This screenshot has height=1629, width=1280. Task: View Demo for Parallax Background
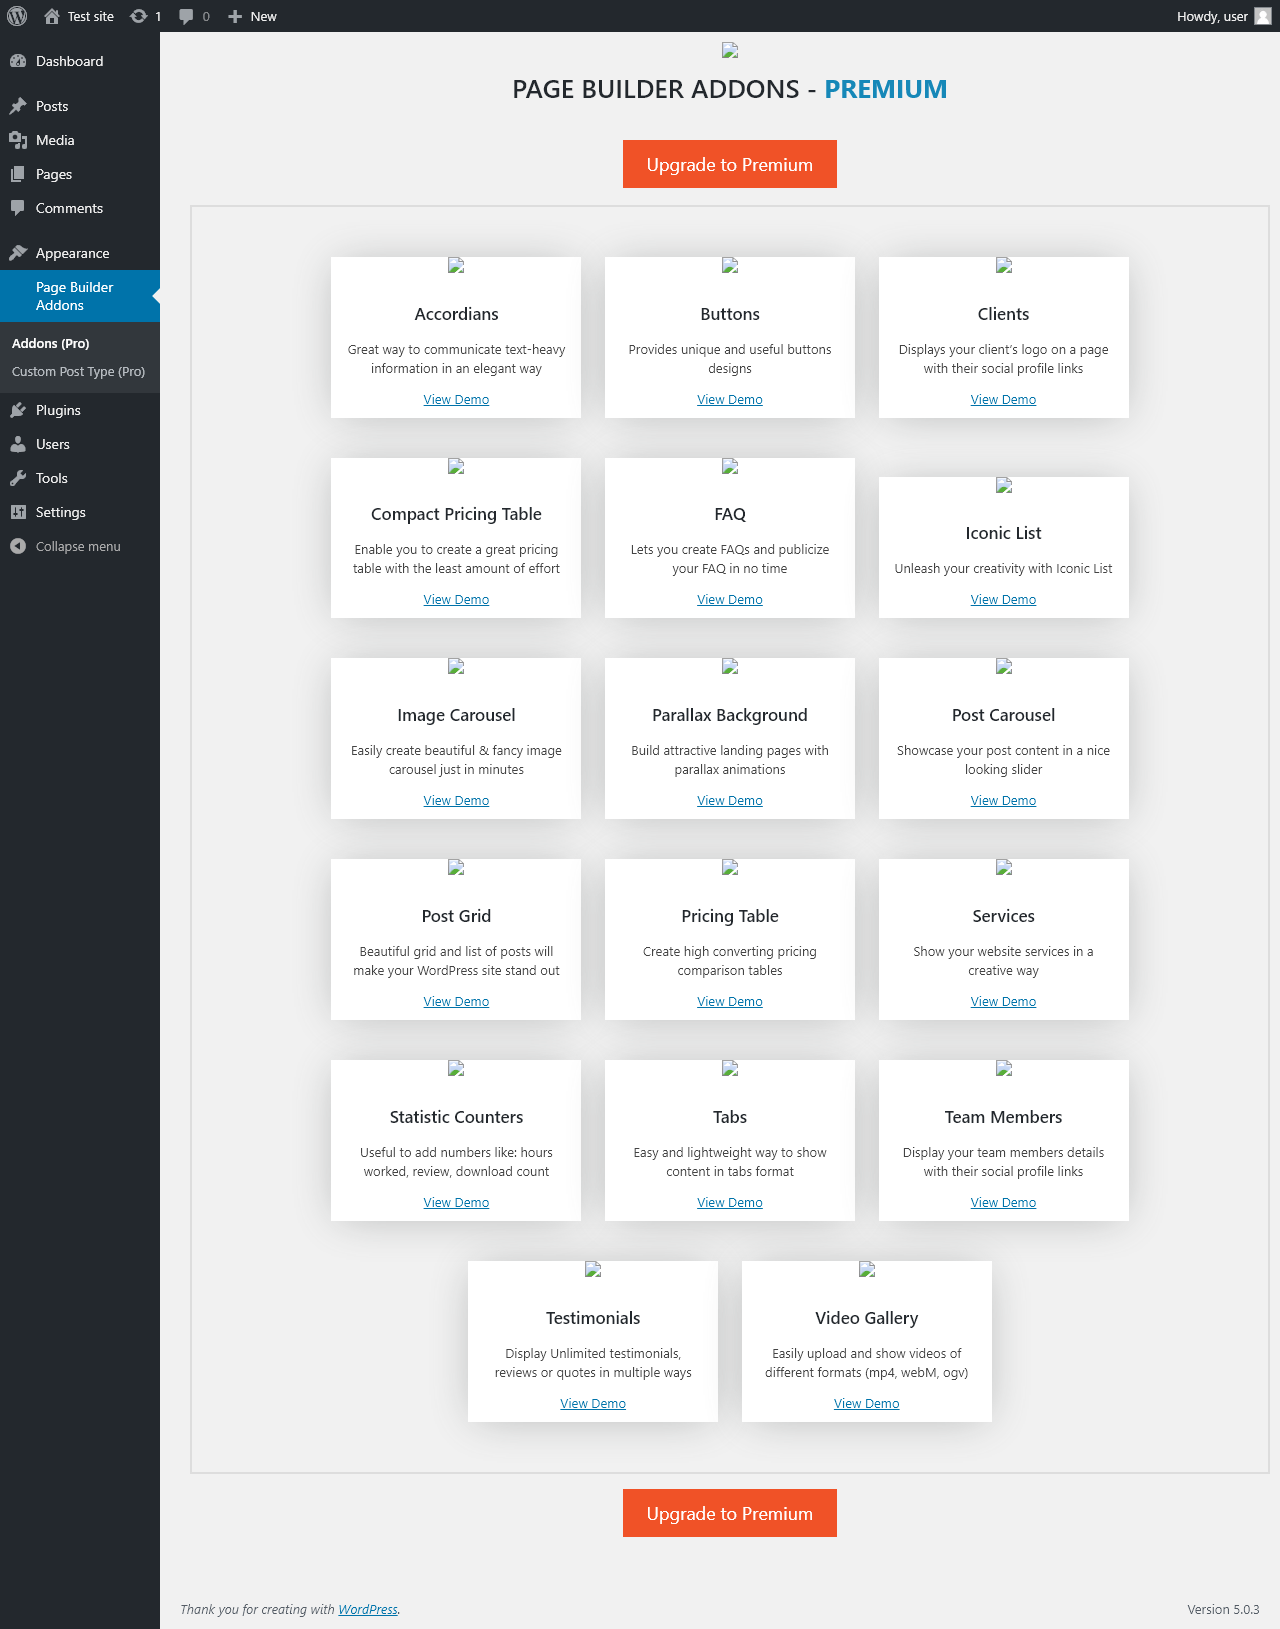tap(730, 800)
